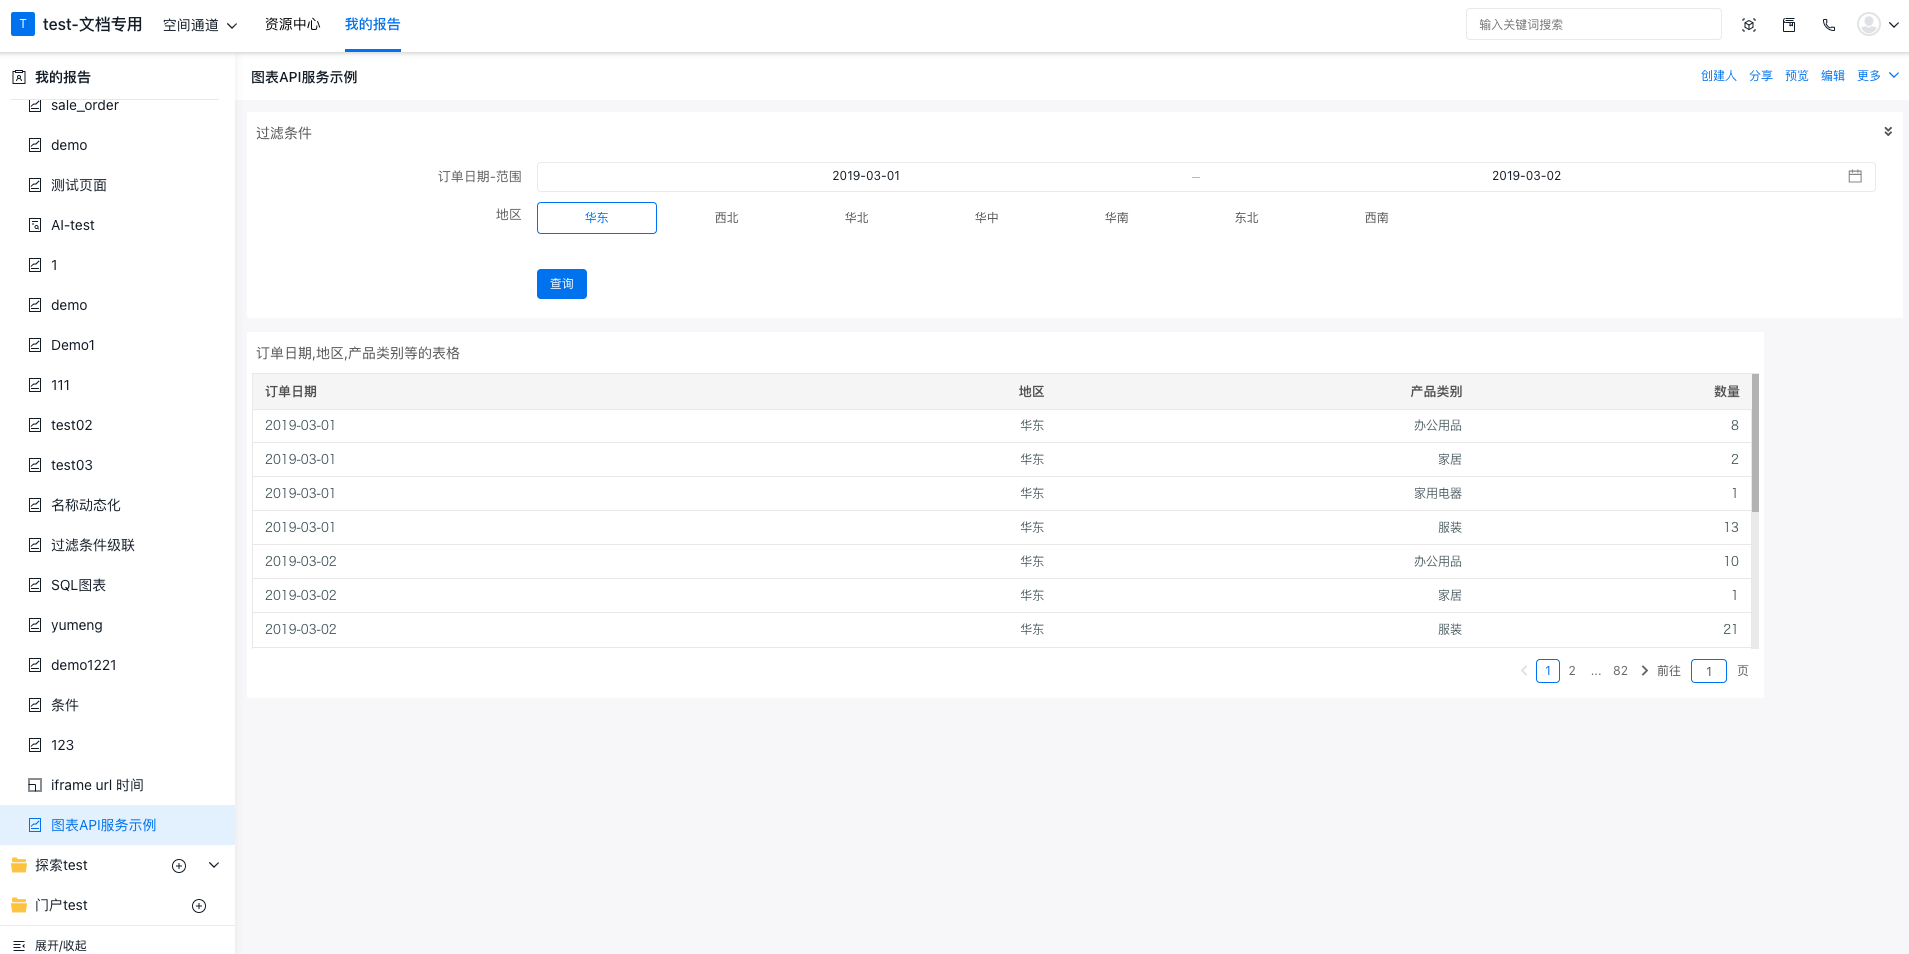Open the calendar icon in date range
Viewport: 1909px width, 954px height.
pos(1855,176)
